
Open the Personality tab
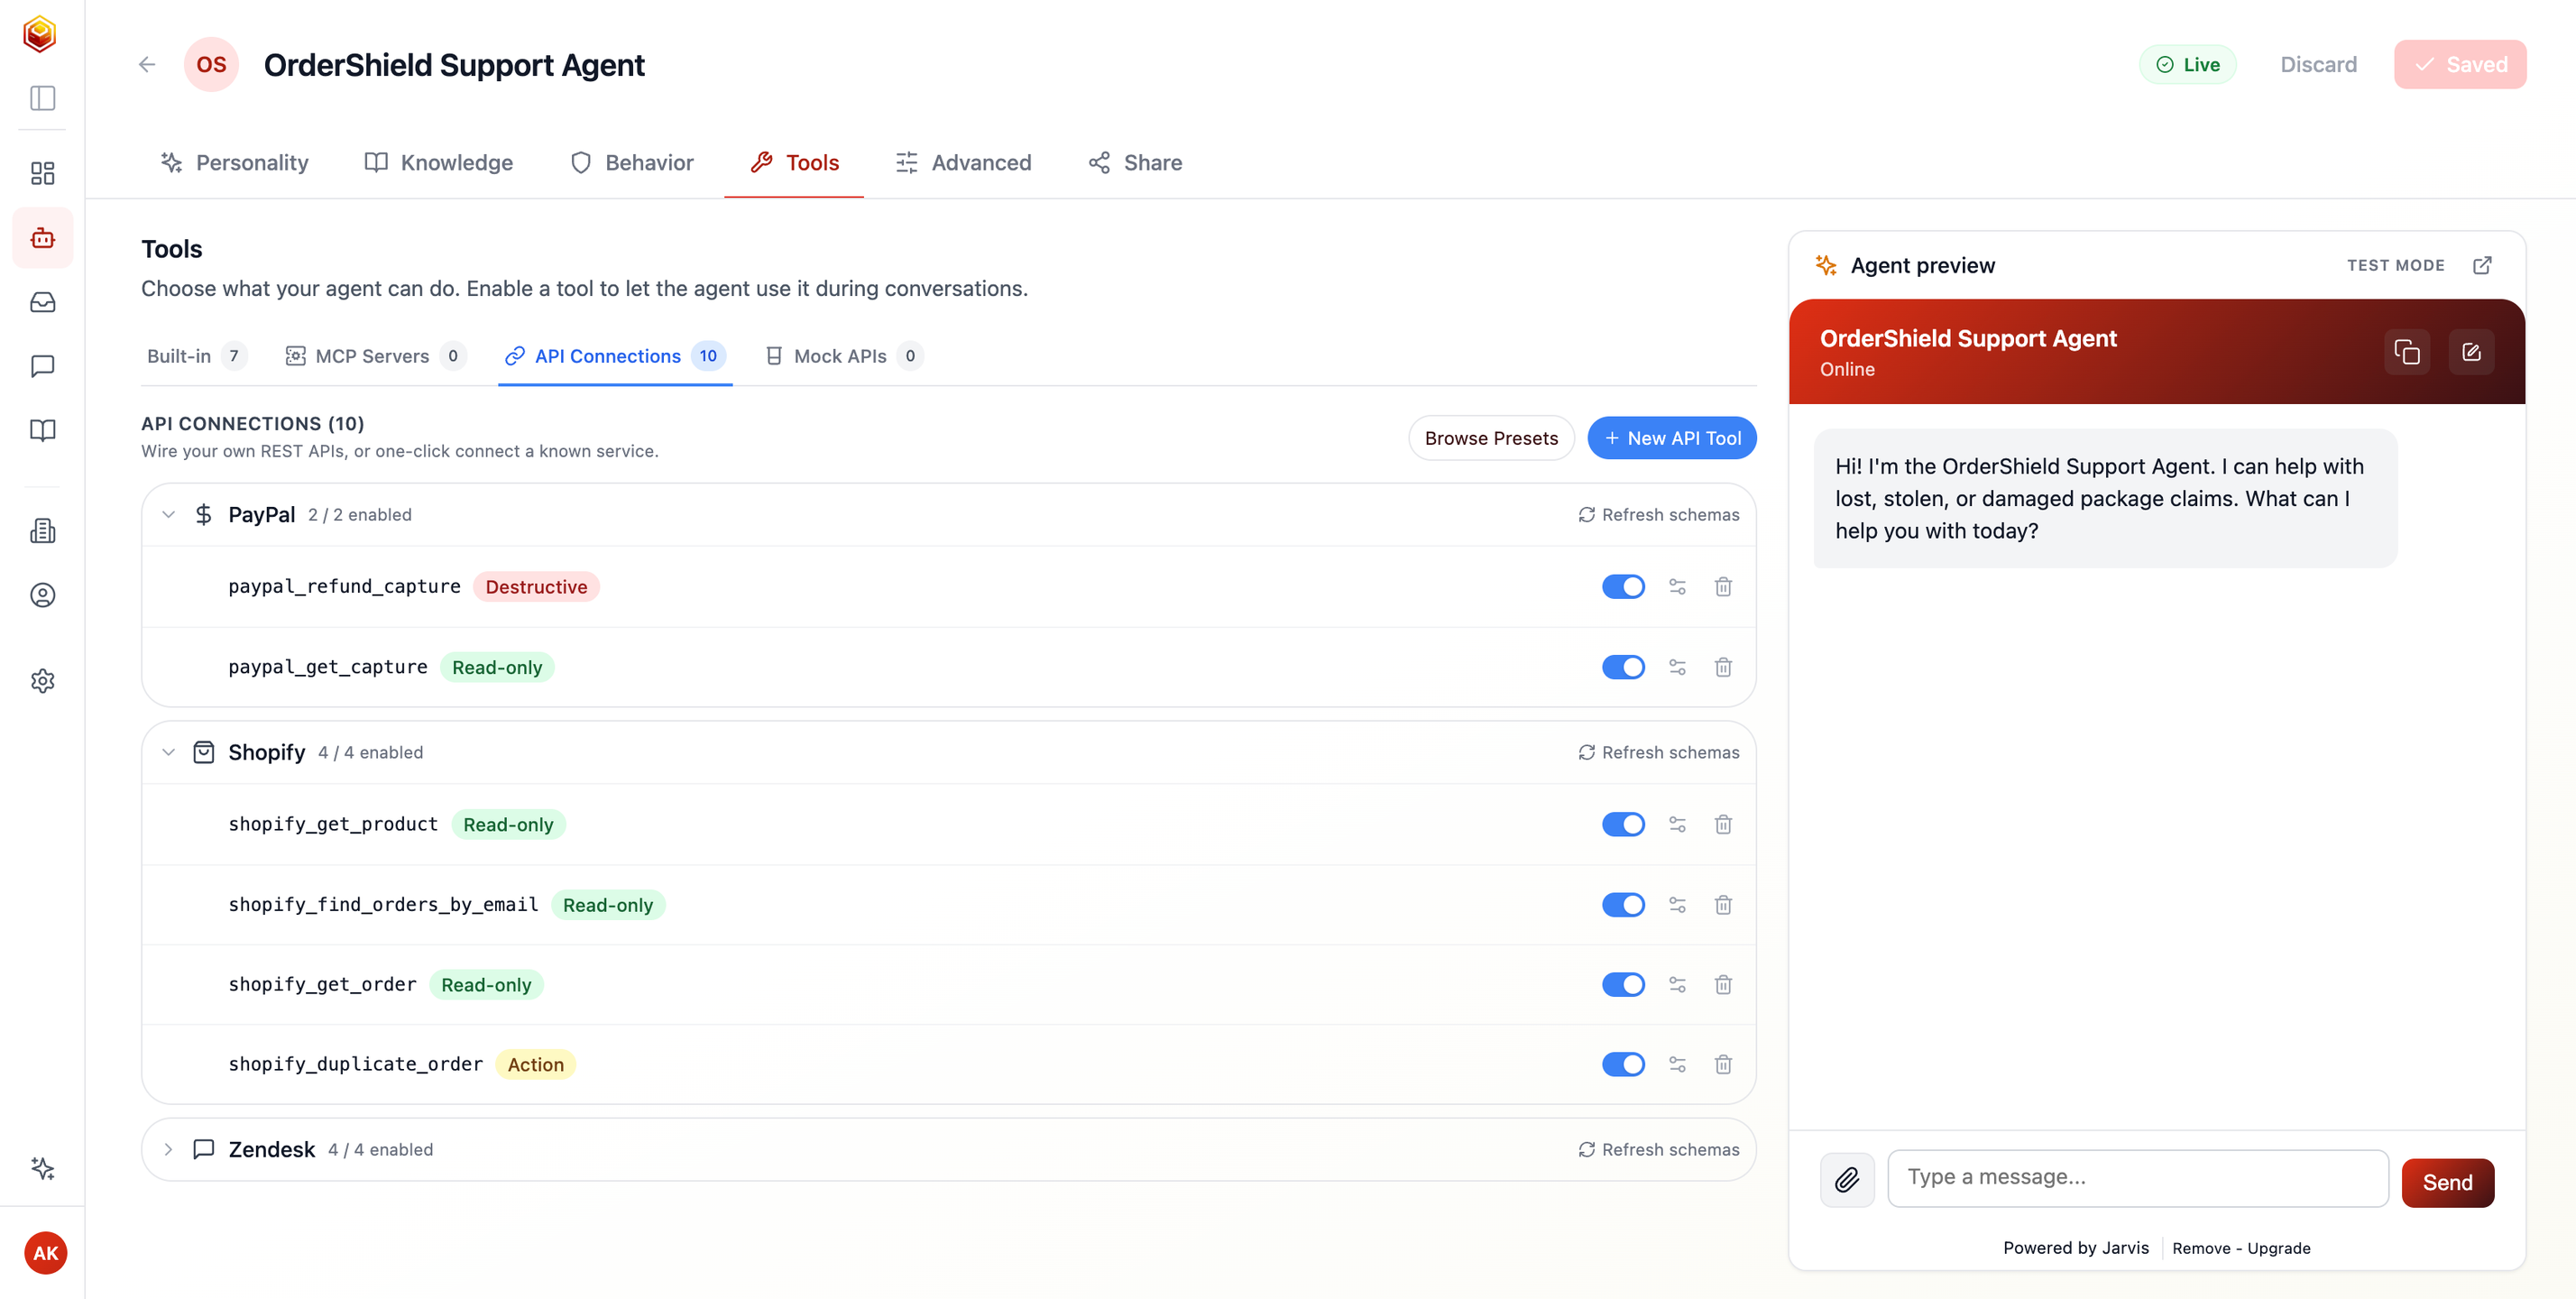tap(234, 163)
